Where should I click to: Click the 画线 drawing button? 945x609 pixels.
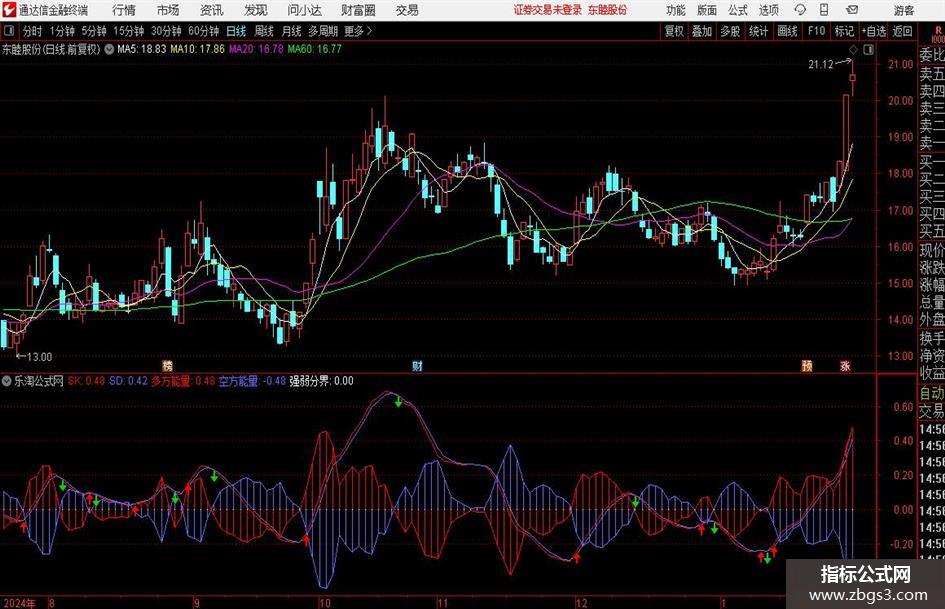click(x=788, y=31)
